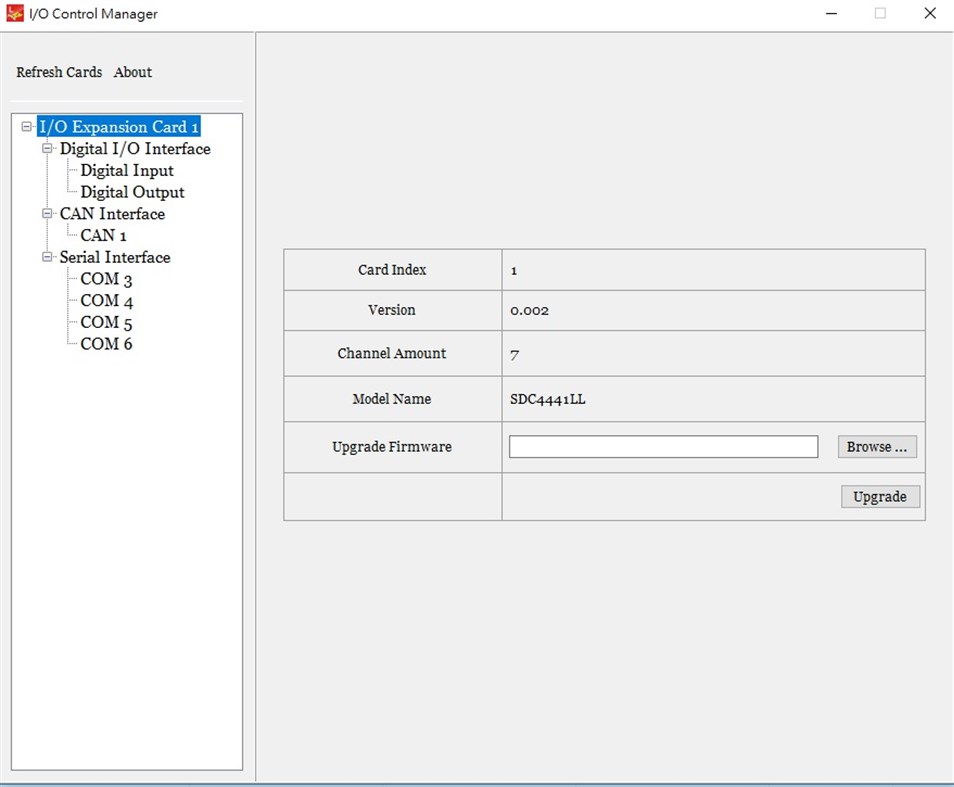Close the I/O Control Manager window
Viewport: 954px width, 787px height.
[x=930, y=13]
